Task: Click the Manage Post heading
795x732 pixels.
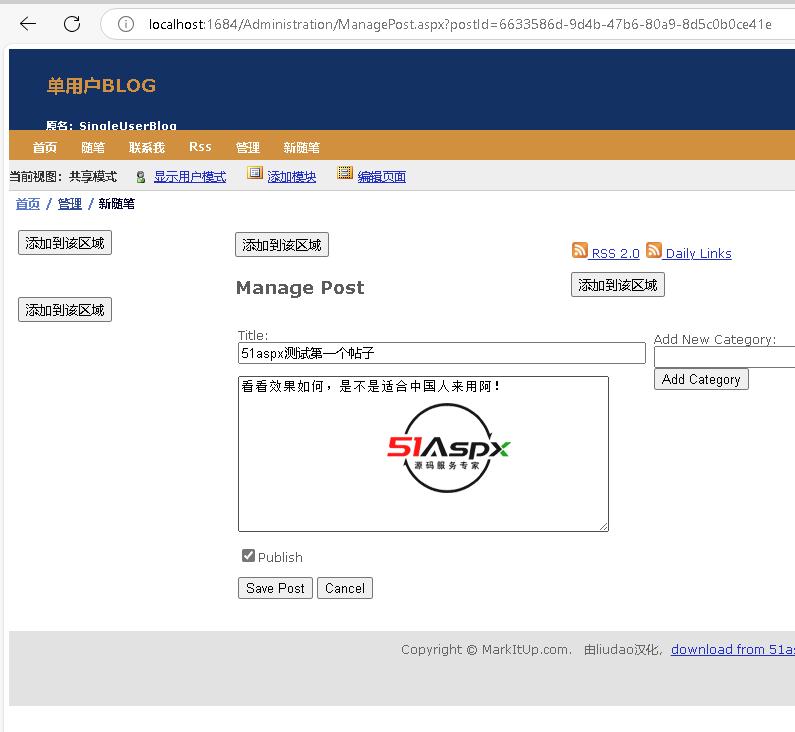Action: [300, 288]
